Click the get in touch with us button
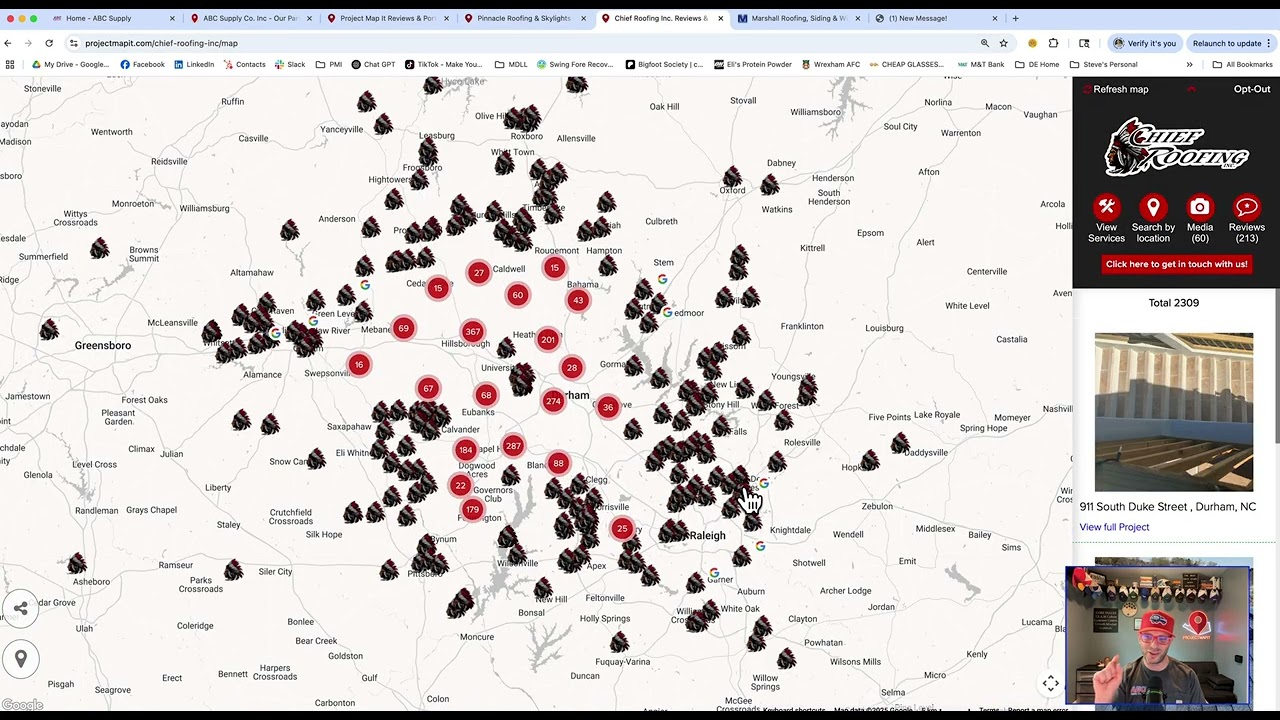This screenshot has width=1280, height=720. point(1176,264)
